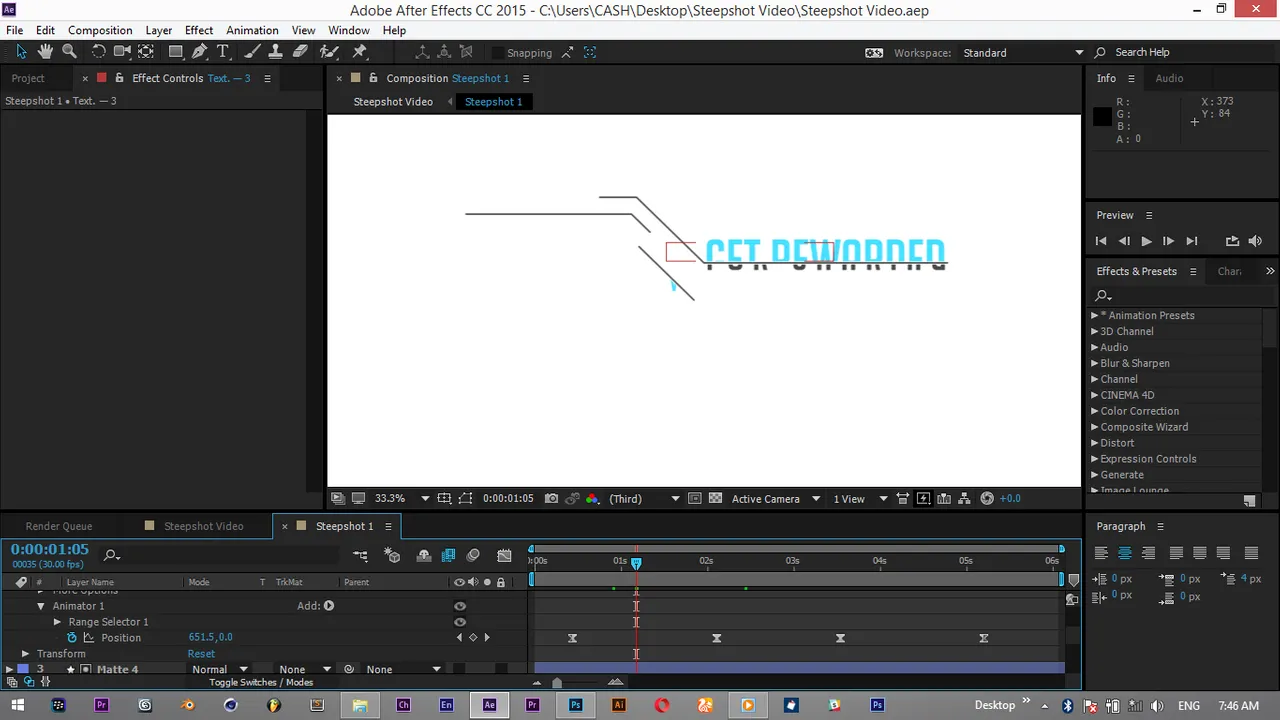Collapse the Animator 1 property group
Image resolution: width=1280 pixels, height=720 pixels.
click(x=41, y=606)
